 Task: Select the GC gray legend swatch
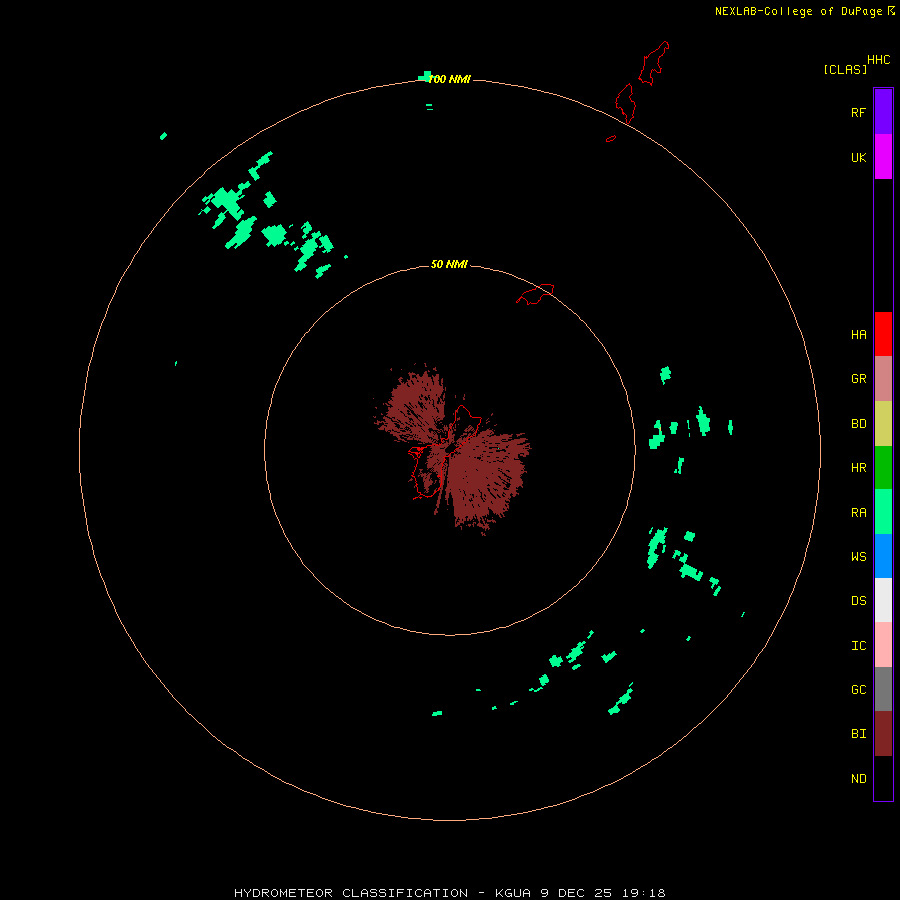883,689
